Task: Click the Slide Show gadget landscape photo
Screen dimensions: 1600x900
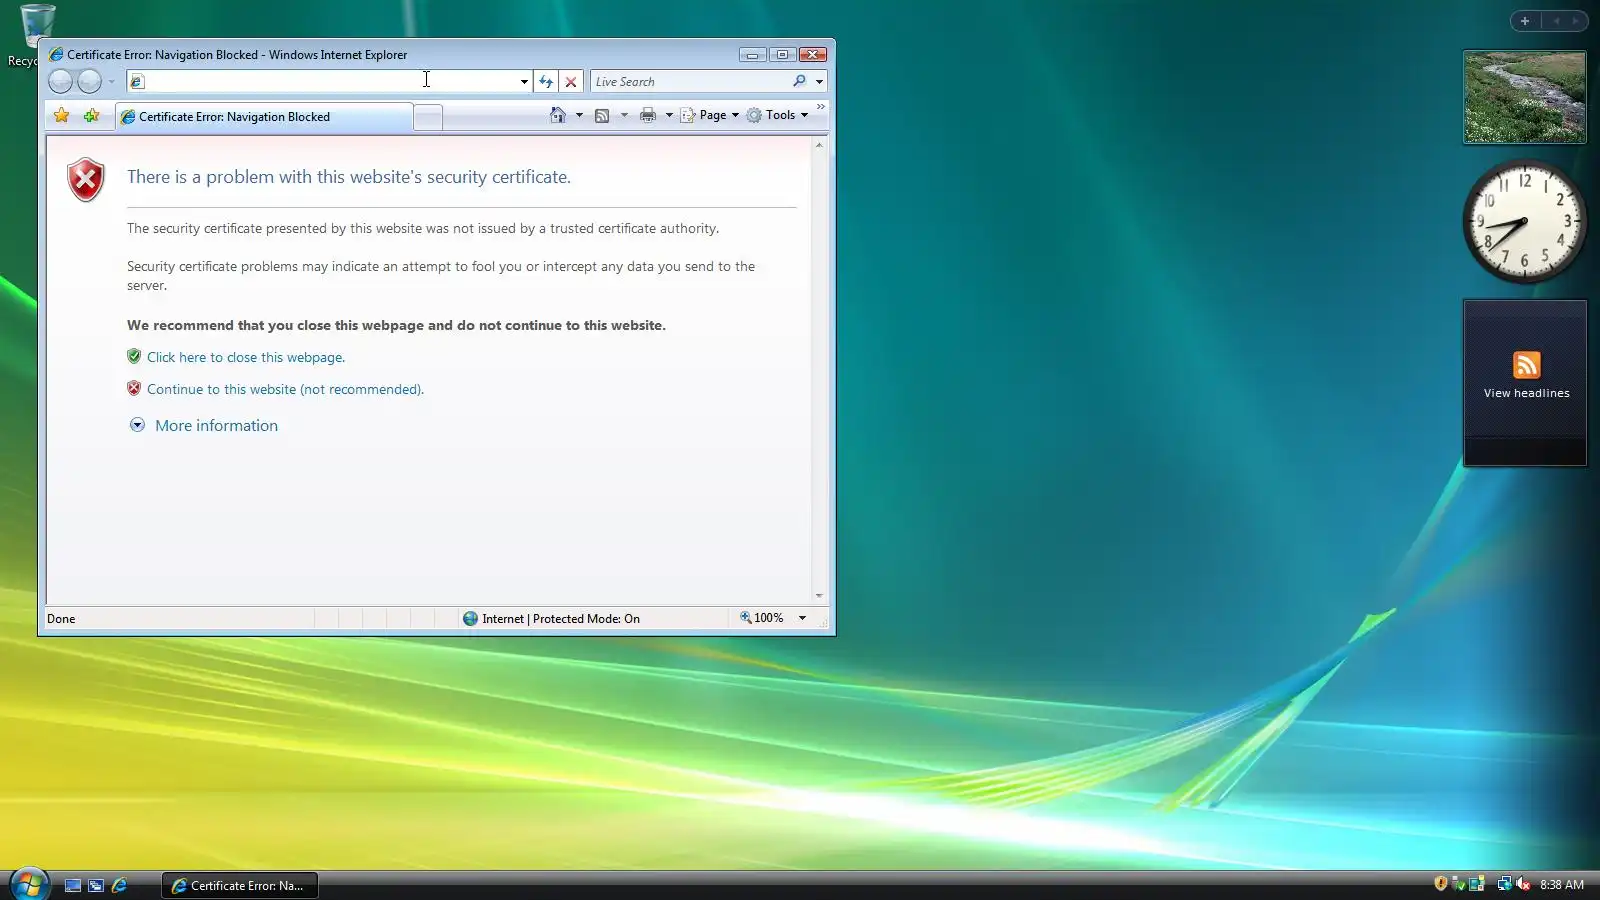Action: [x=1525, y=97]
